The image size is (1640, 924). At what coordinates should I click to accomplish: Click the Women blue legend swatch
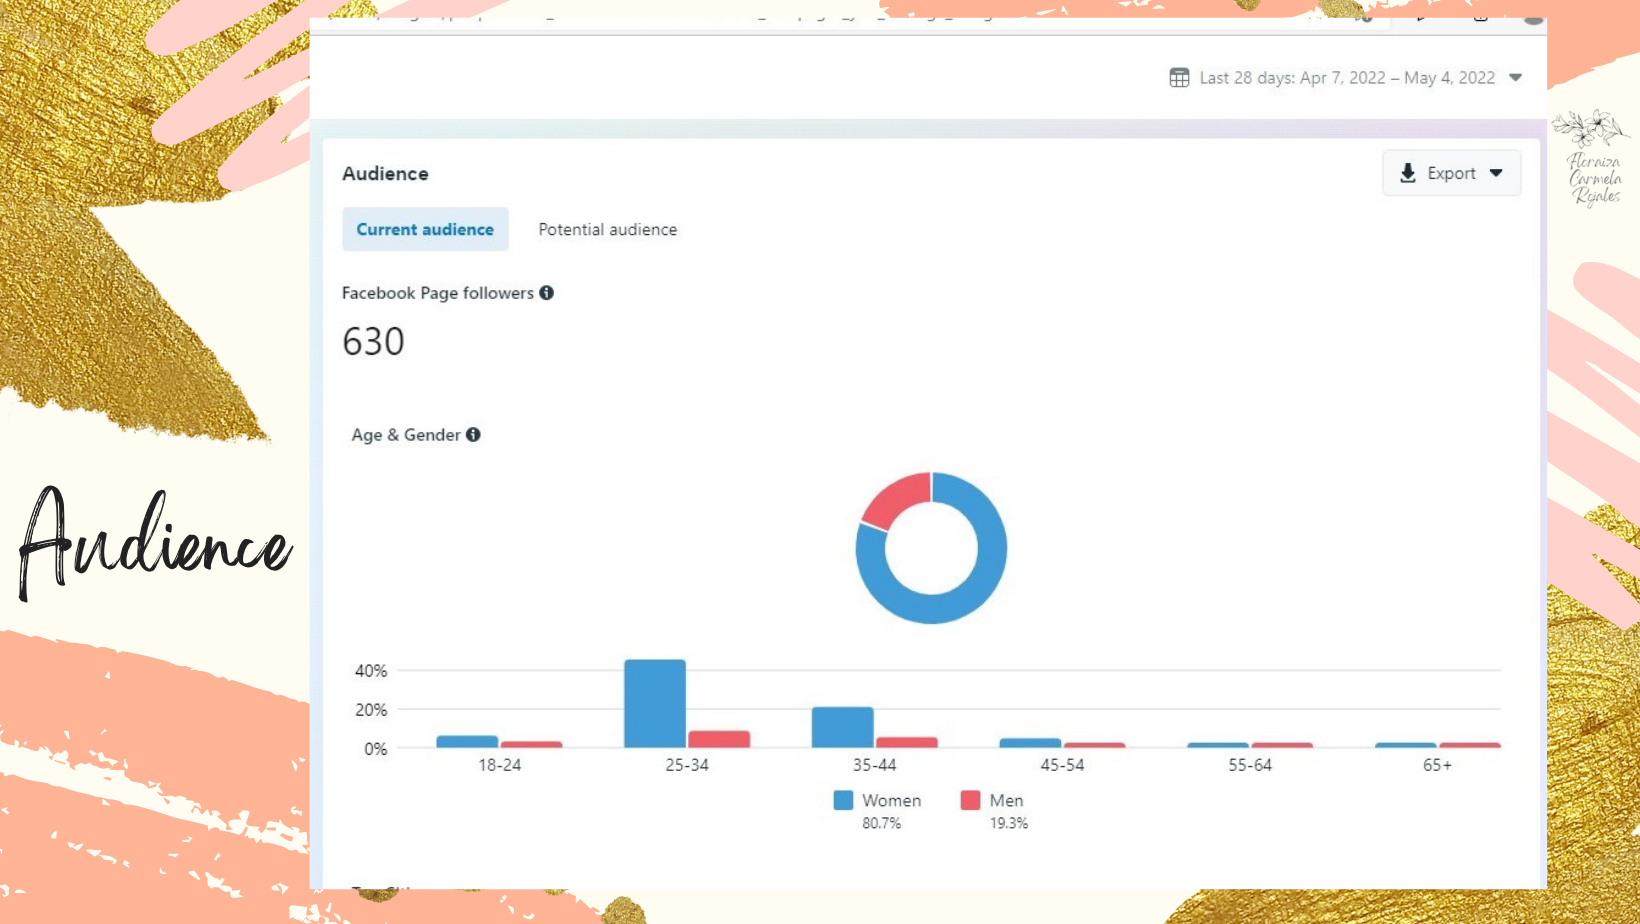pos(843,800)
